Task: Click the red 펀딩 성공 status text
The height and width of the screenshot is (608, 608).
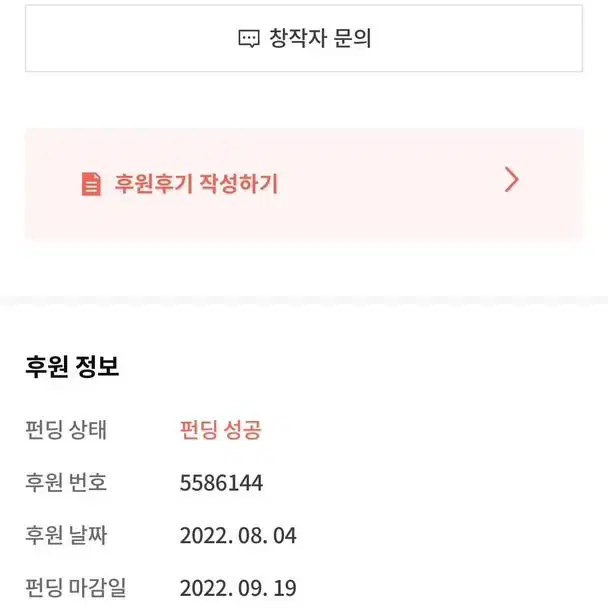Action: point(221,430)
